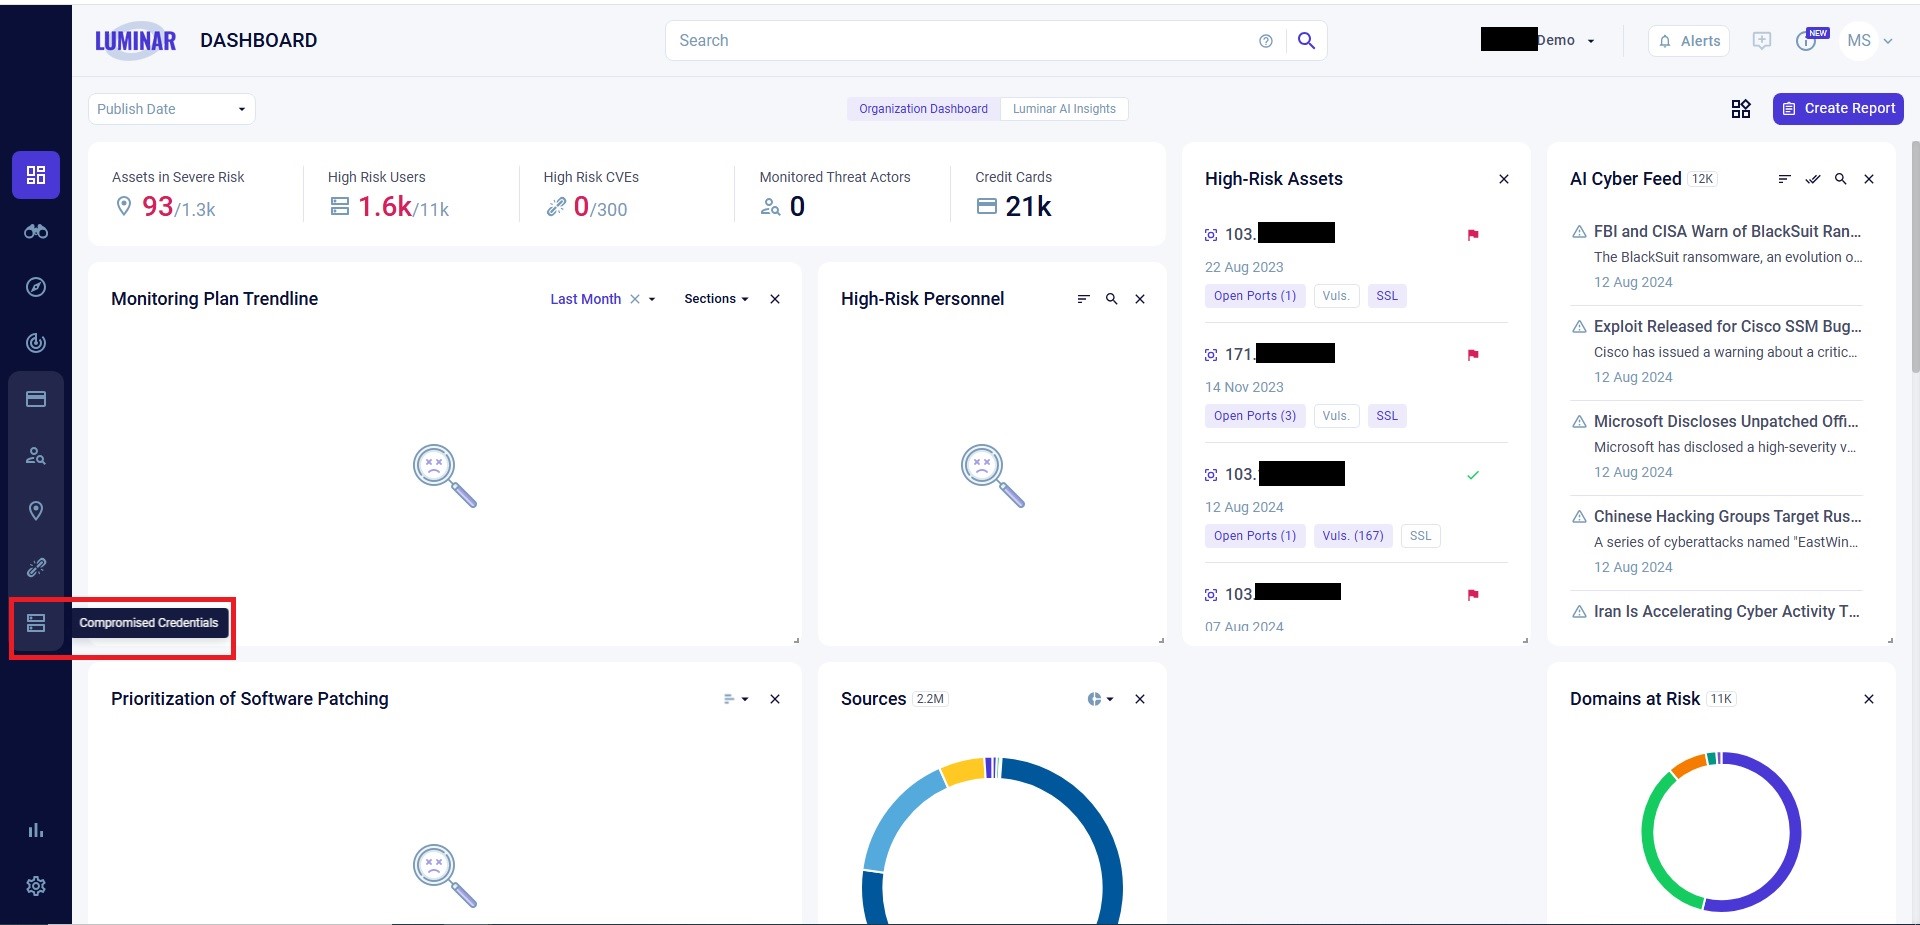Click the High Risk CVEs stat
This screenshot has width=1920, height=925.
coord(591,194)
